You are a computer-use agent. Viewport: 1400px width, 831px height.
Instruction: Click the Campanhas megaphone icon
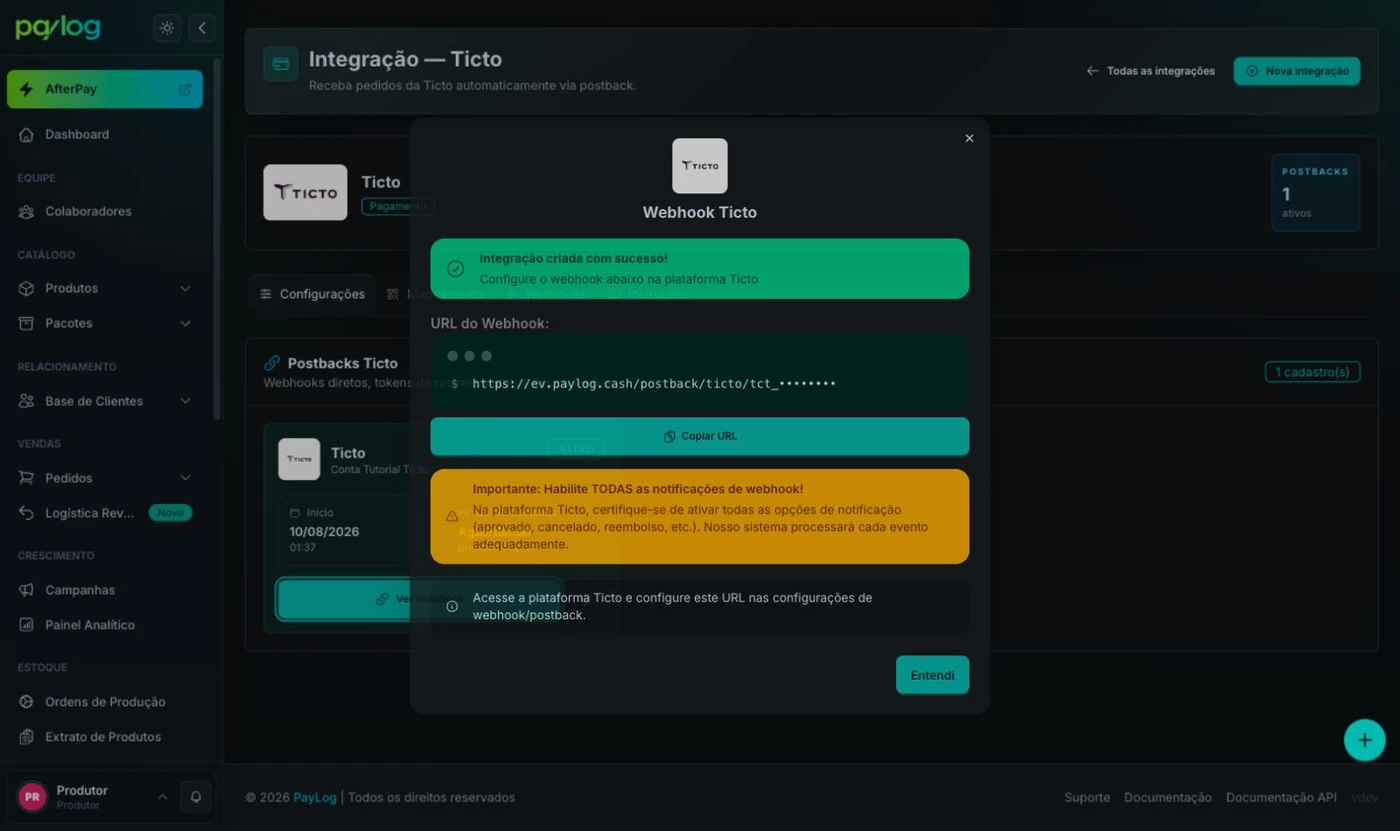pyautogui.click(x=27, y=590)
